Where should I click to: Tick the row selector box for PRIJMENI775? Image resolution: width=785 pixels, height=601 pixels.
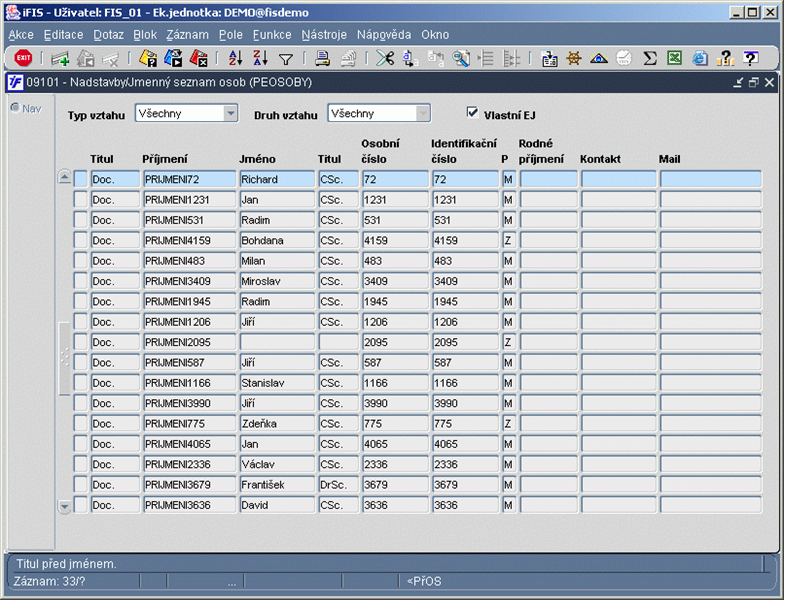[x=81, y=424]
